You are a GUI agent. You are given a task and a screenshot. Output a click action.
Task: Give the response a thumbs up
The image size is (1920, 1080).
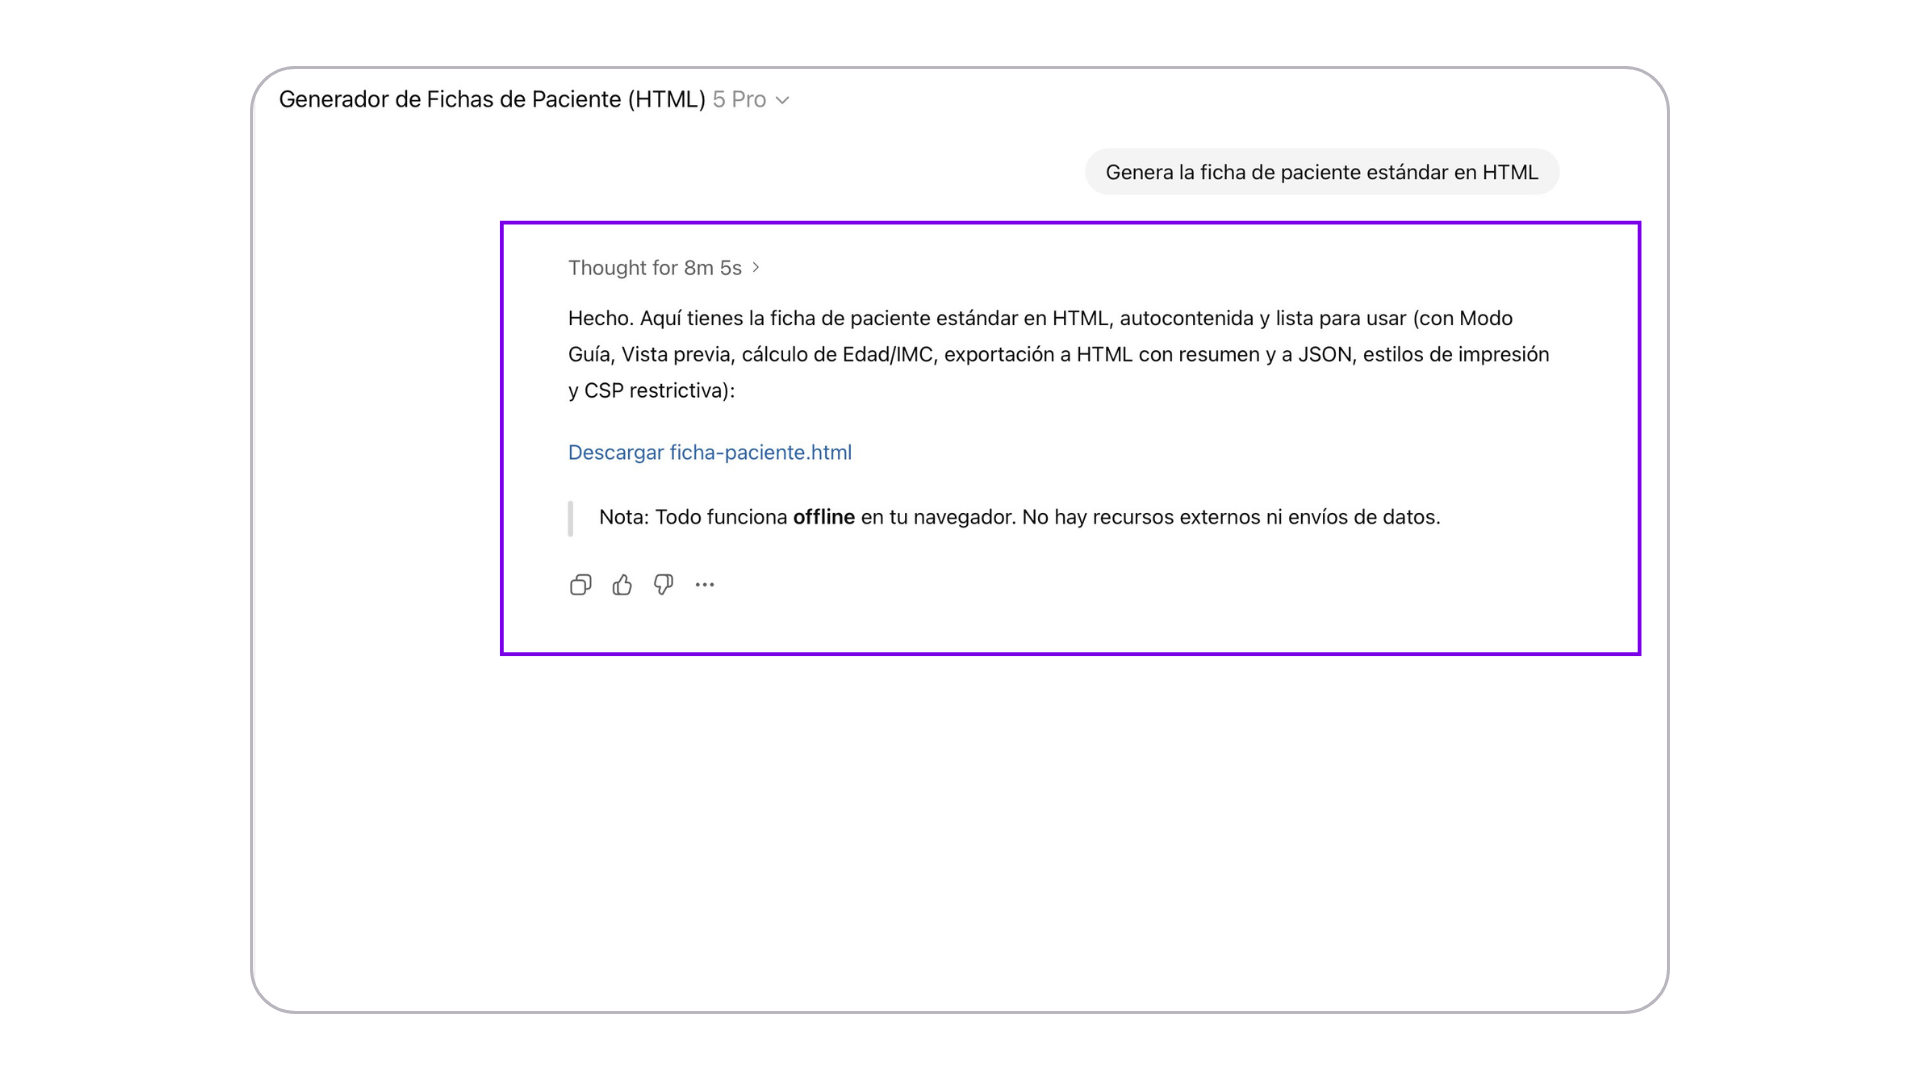coord(622,585)
